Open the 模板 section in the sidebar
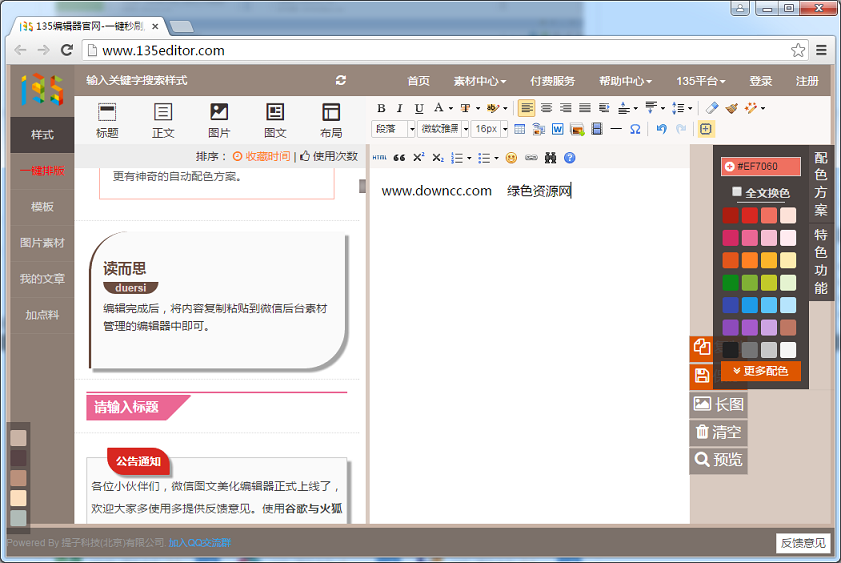Screen dimensions: 841x563 point(42,207)
